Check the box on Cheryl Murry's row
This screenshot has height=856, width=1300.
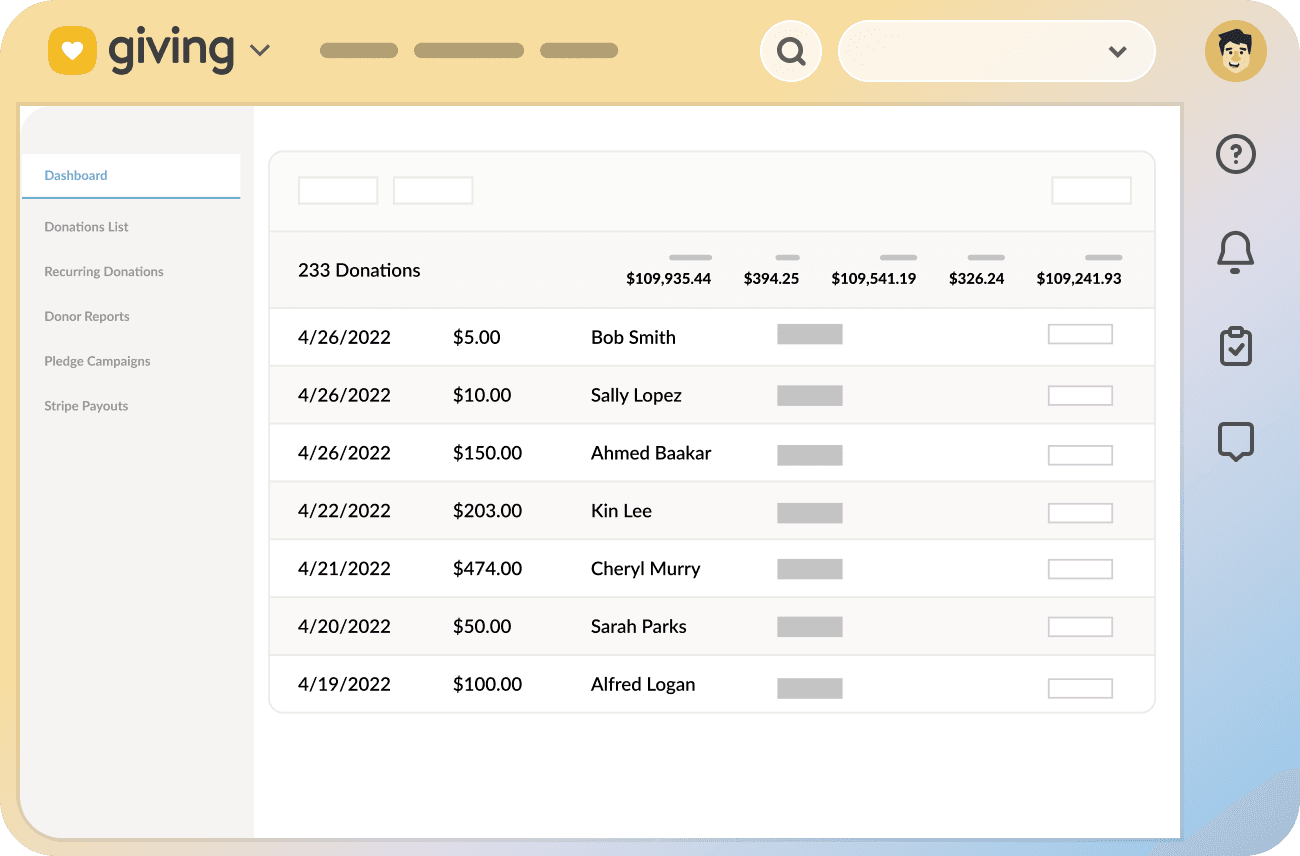(x=1080, y=568)
